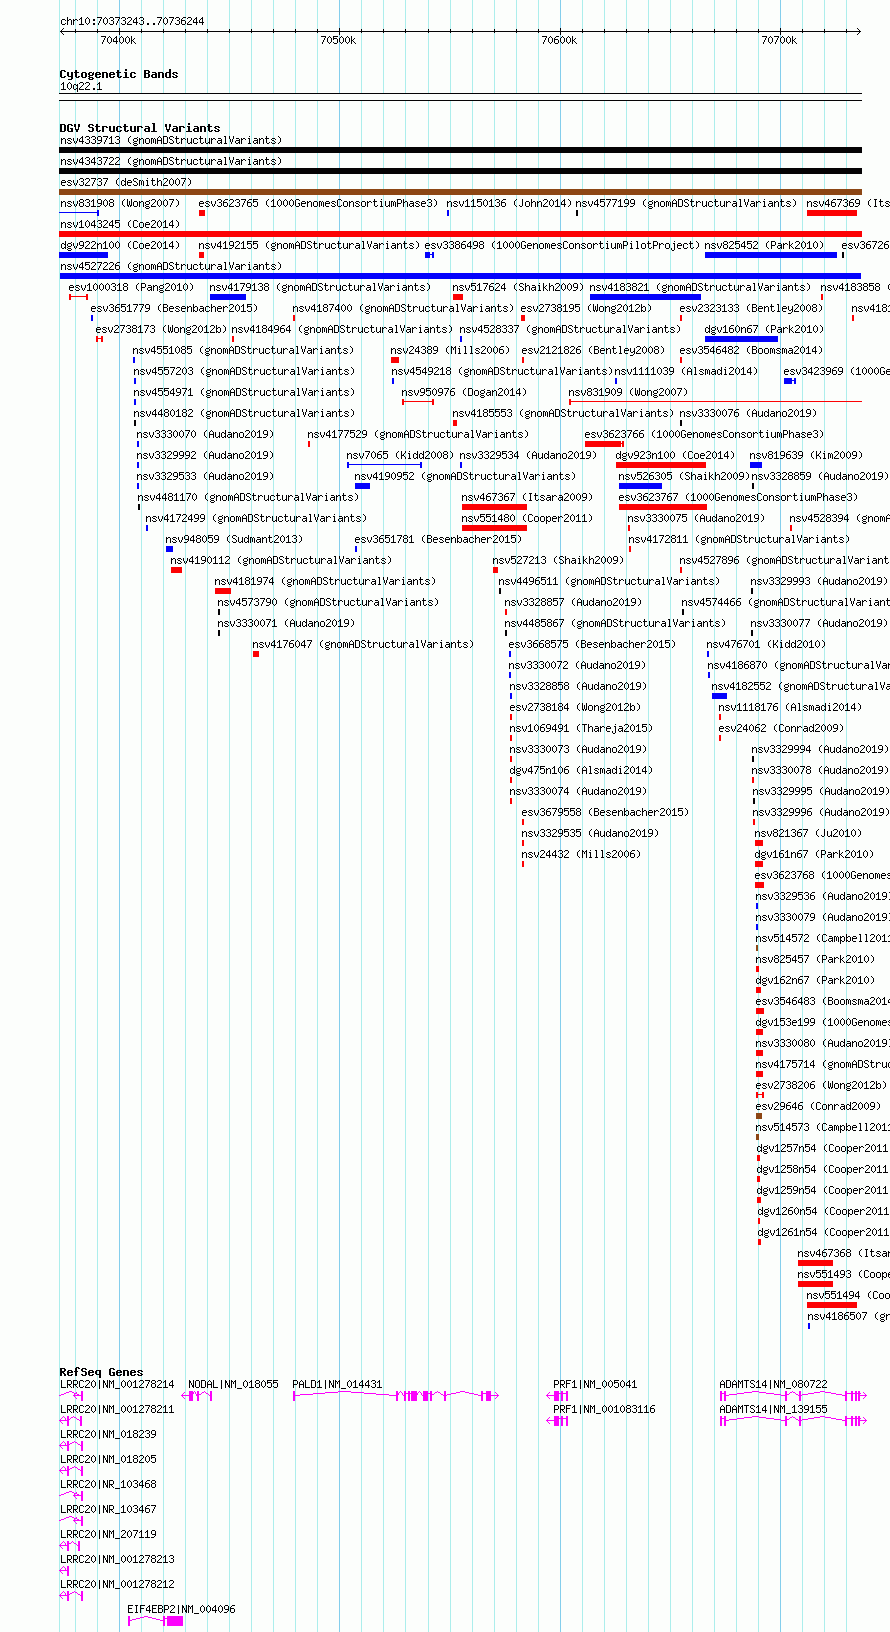Select PRF1|NM_005041 transcript label
This screenshot has height=1632, width=890.
pos(596,1384)
